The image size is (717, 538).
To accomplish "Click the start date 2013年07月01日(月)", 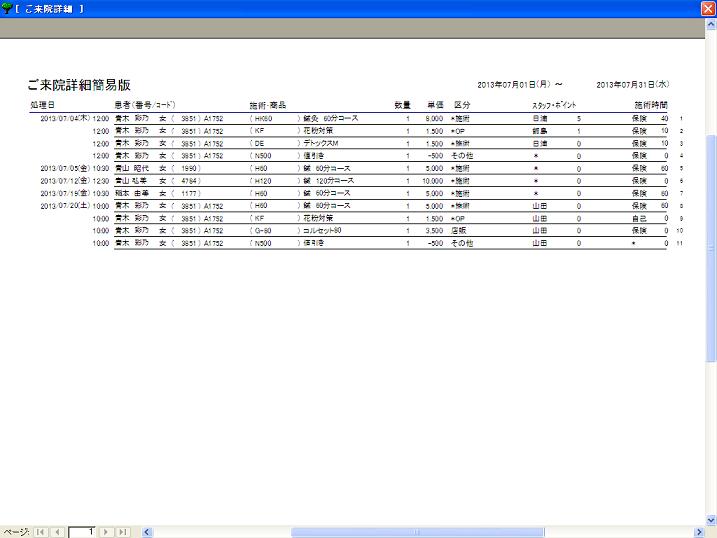I will pyautogui.click(x=514, y=85).
